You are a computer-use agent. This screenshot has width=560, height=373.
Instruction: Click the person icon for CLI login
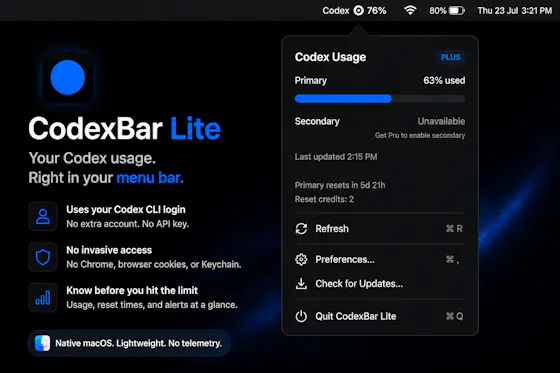[x=43, y=217]
